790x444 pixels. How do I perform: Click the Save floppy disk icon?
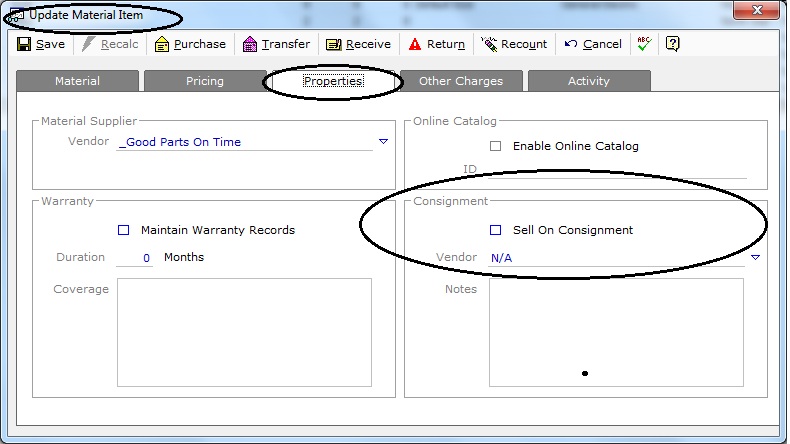pos(25,44)
